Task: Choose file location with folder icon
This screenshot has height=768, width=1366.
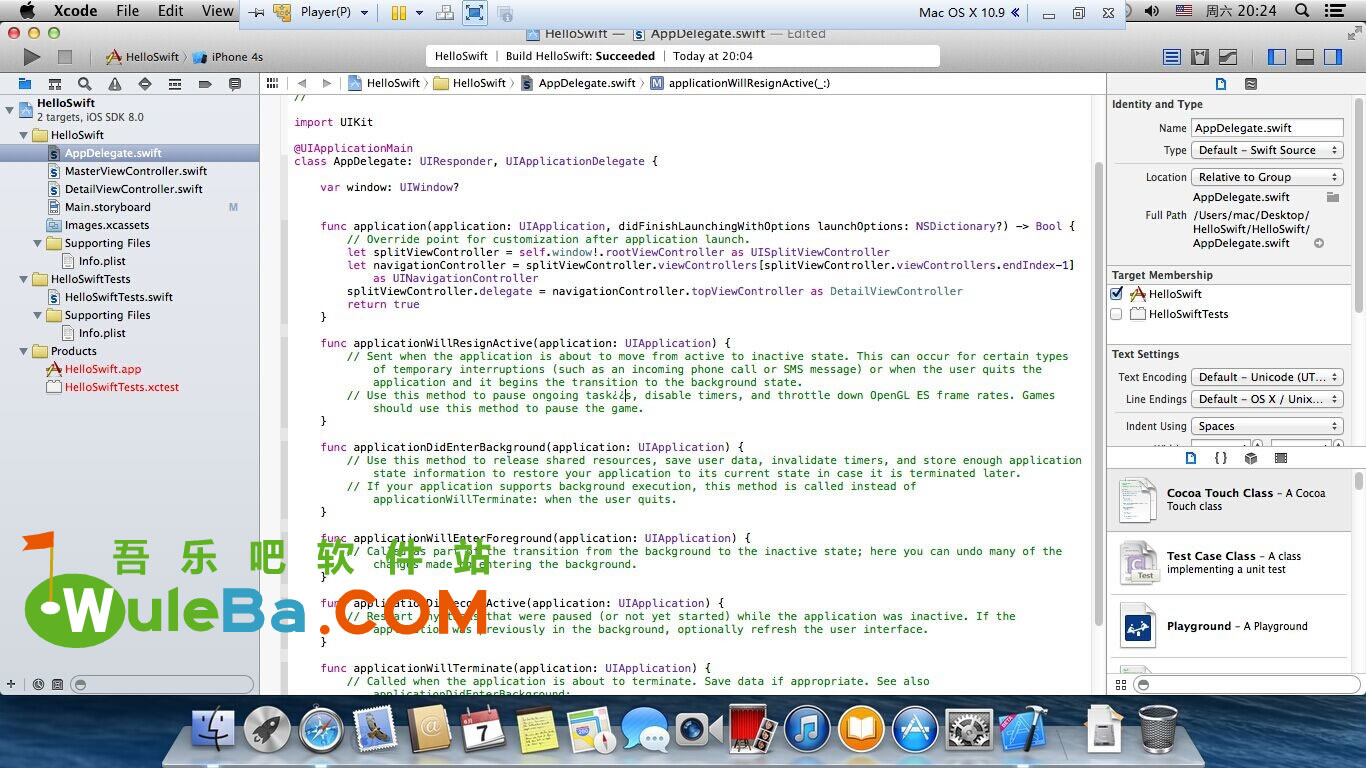Action: click(1332, 197)
